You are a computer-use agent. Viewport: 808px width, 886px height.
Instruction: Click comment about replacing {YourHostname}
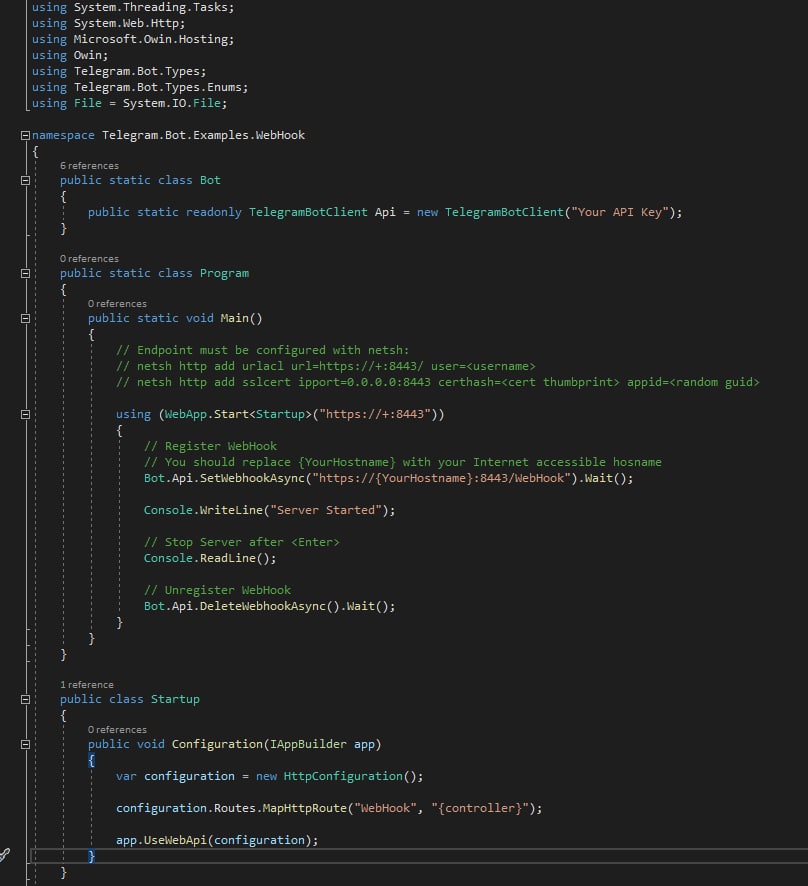pyautogui.click(x=402, y=462)
